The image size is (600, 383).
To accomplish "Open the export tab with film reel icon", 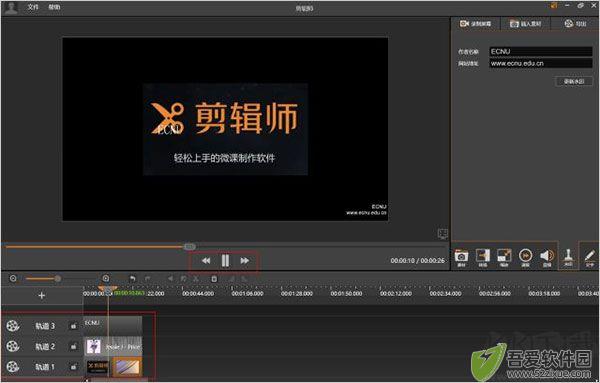I will [x=575, y=24].
